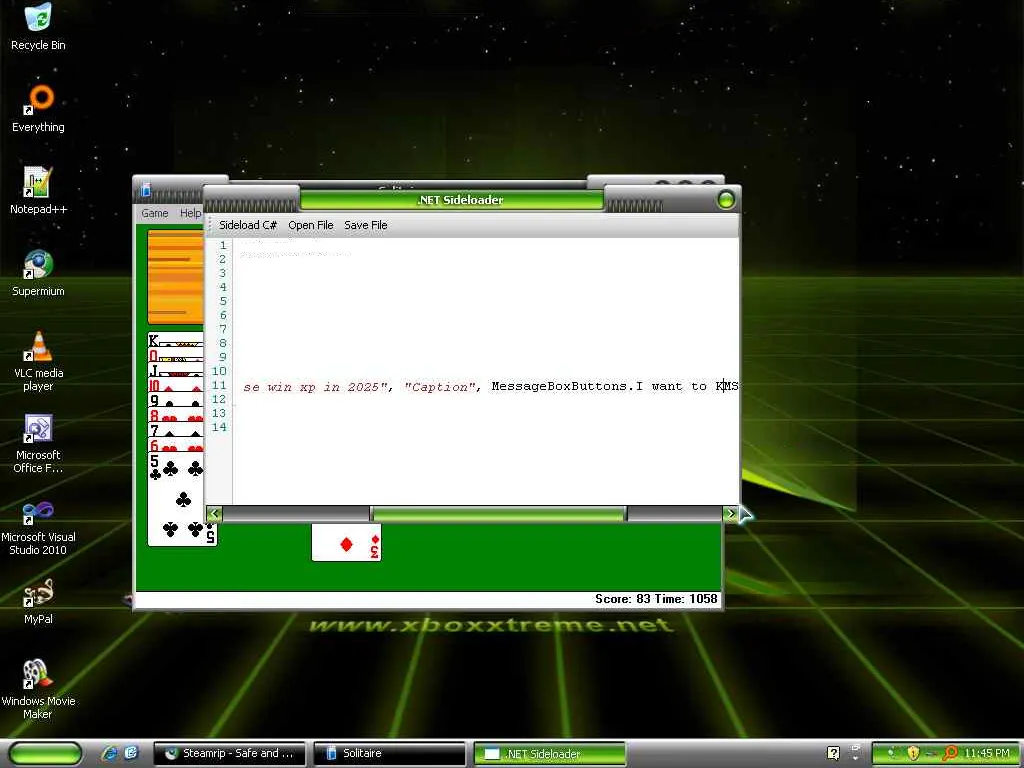Viewport: 1024px width, 768px height.
Task: Click the 3 of diamonds card in Solitaire
Action: click(x=346, y=542)
